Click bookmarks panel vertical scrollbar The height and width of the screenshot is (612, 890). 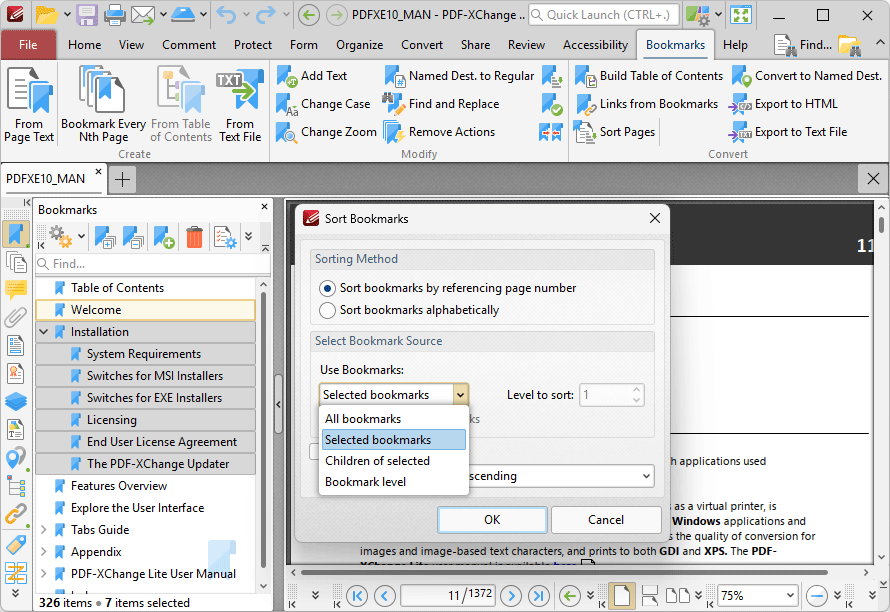click(263, 430)
